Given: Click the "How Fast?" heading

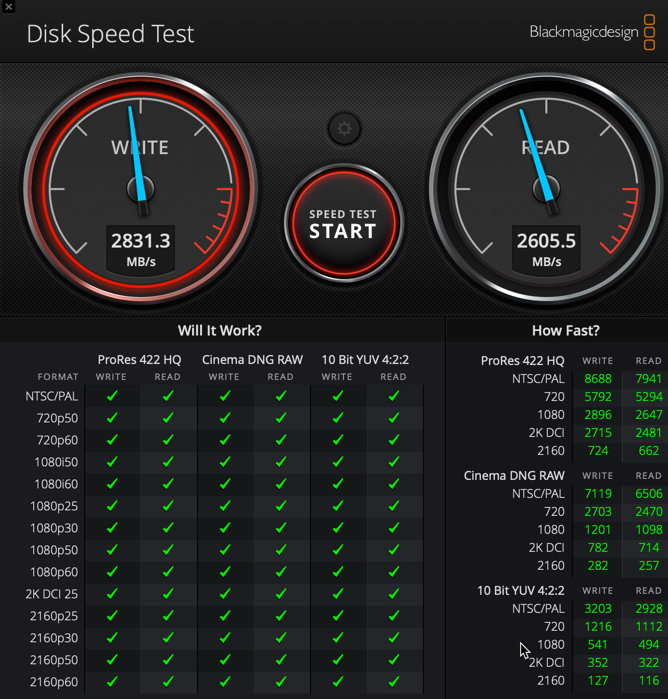Looking at the screenshot, I should click(565, 330).
